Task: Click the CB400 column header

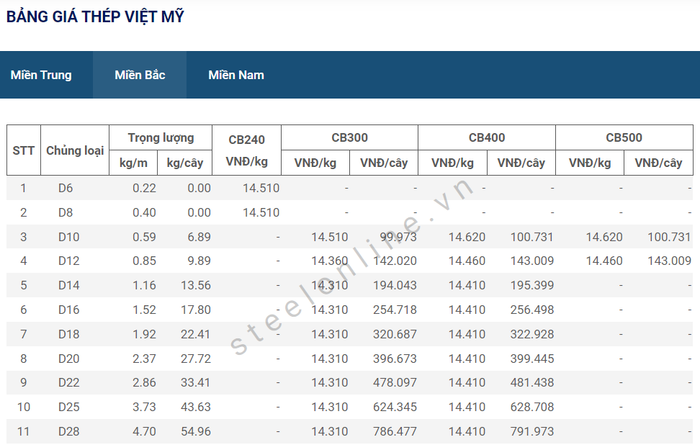Action: [x=486, y=138]
